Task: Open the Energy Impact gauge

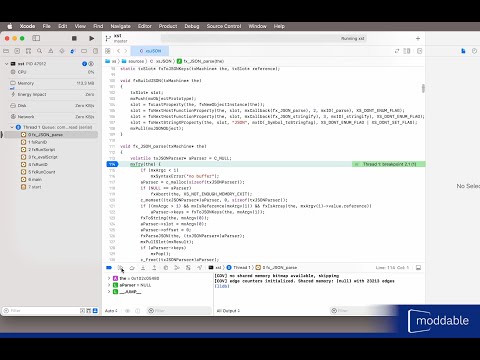Action: pyautogui.click(x=52, y=94)
